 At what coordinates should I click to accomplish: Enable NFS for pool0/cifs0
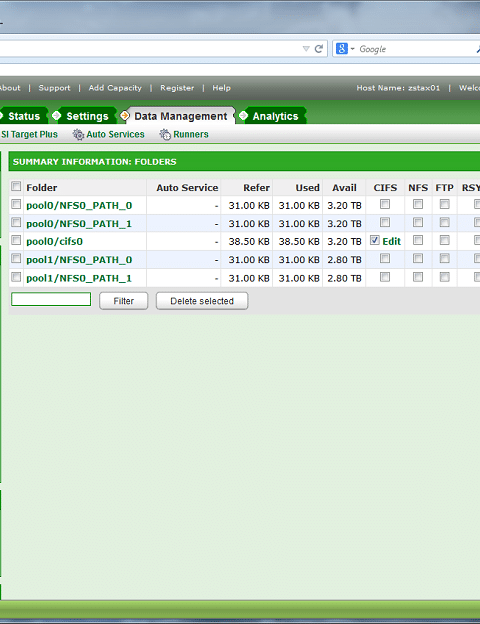418,240
